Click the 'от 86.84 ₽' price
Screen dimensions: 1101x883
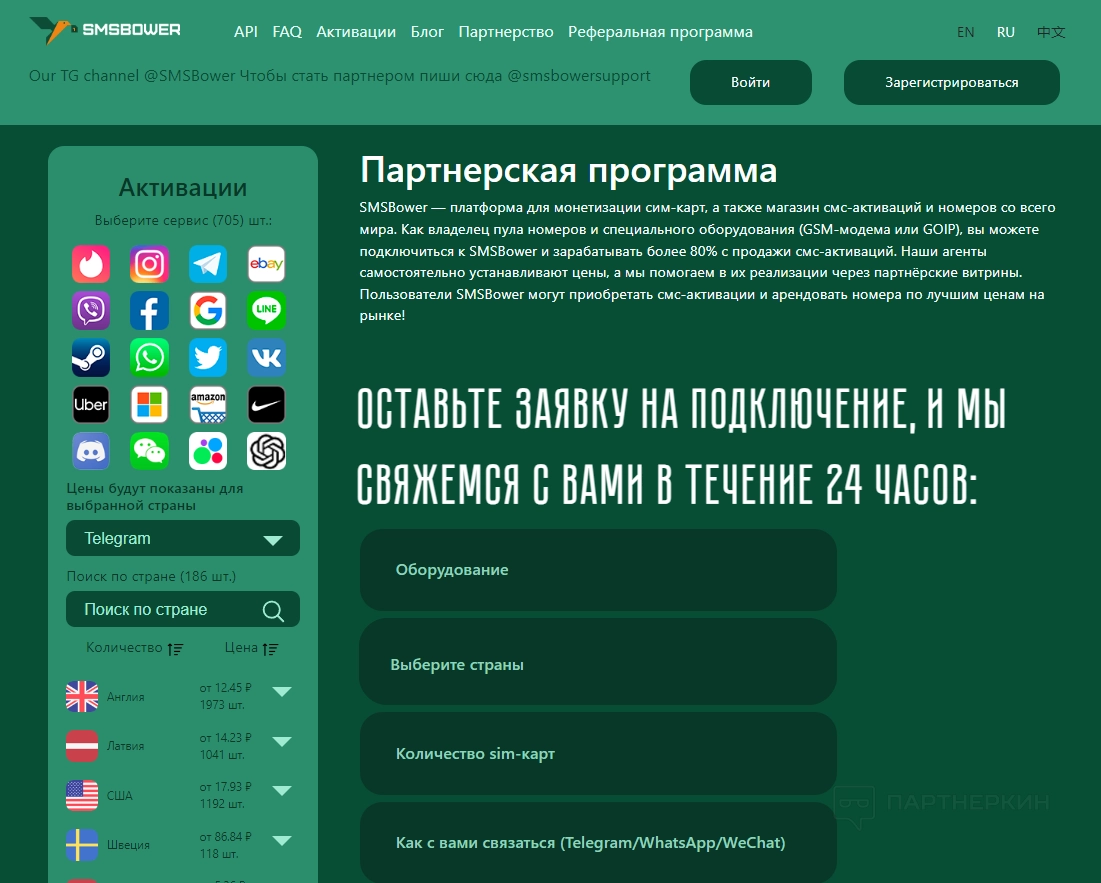tap(225, 837)
